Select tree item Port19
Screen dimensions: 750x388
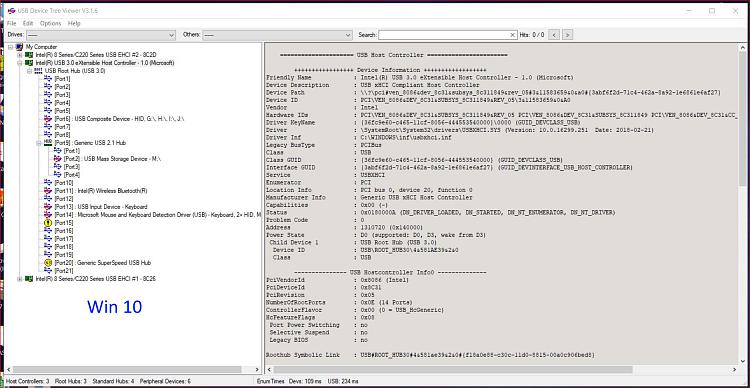tap(64, 255)
